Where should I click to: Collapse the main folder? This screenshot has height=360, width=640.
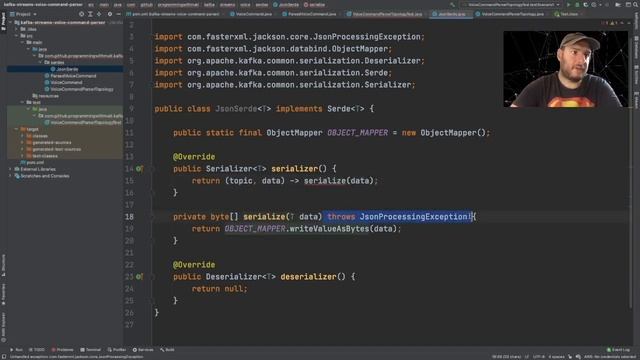pos(22,42)
